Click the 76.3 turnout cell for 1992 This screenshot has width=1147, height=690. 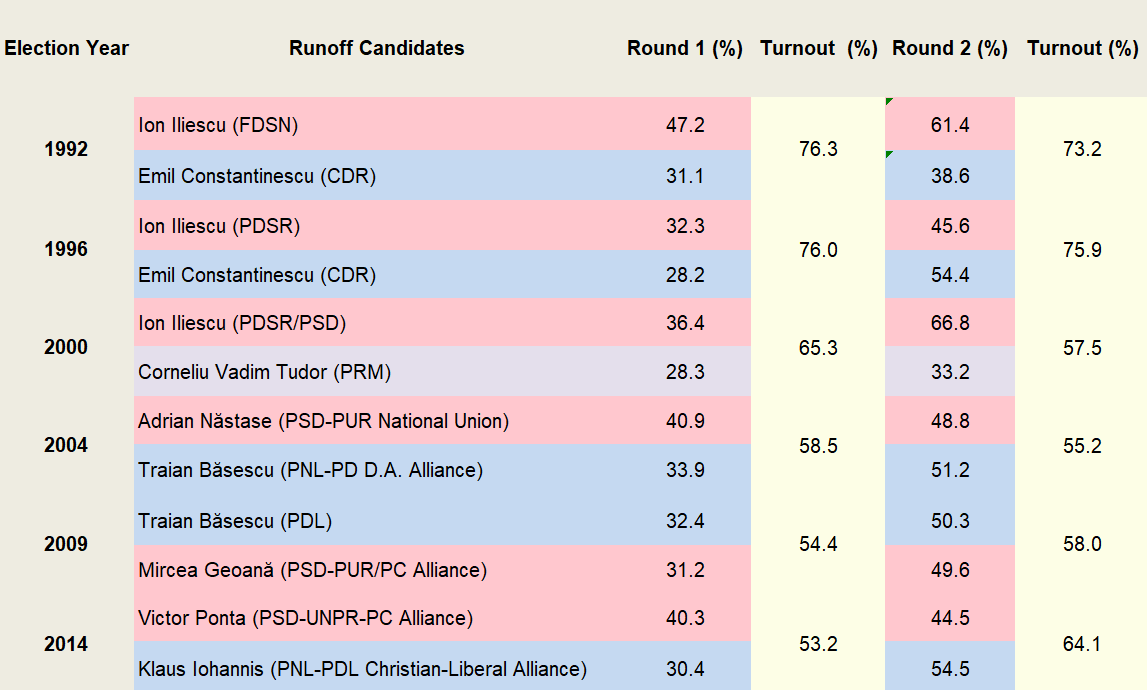coord(818,149)
